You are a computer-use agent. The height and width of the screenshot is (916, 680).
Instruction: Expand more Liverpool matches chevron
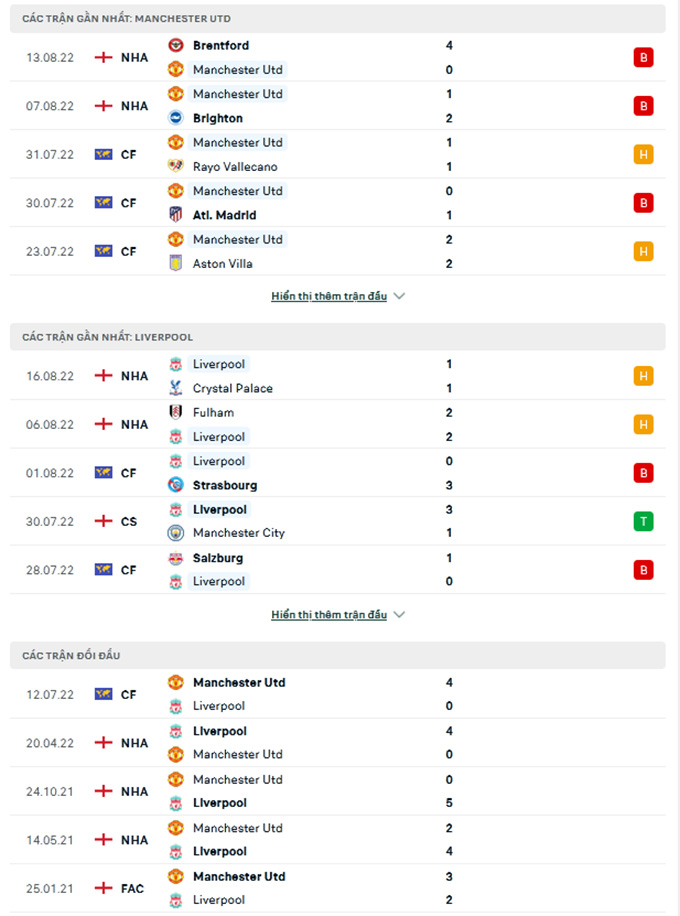(400, 615)
